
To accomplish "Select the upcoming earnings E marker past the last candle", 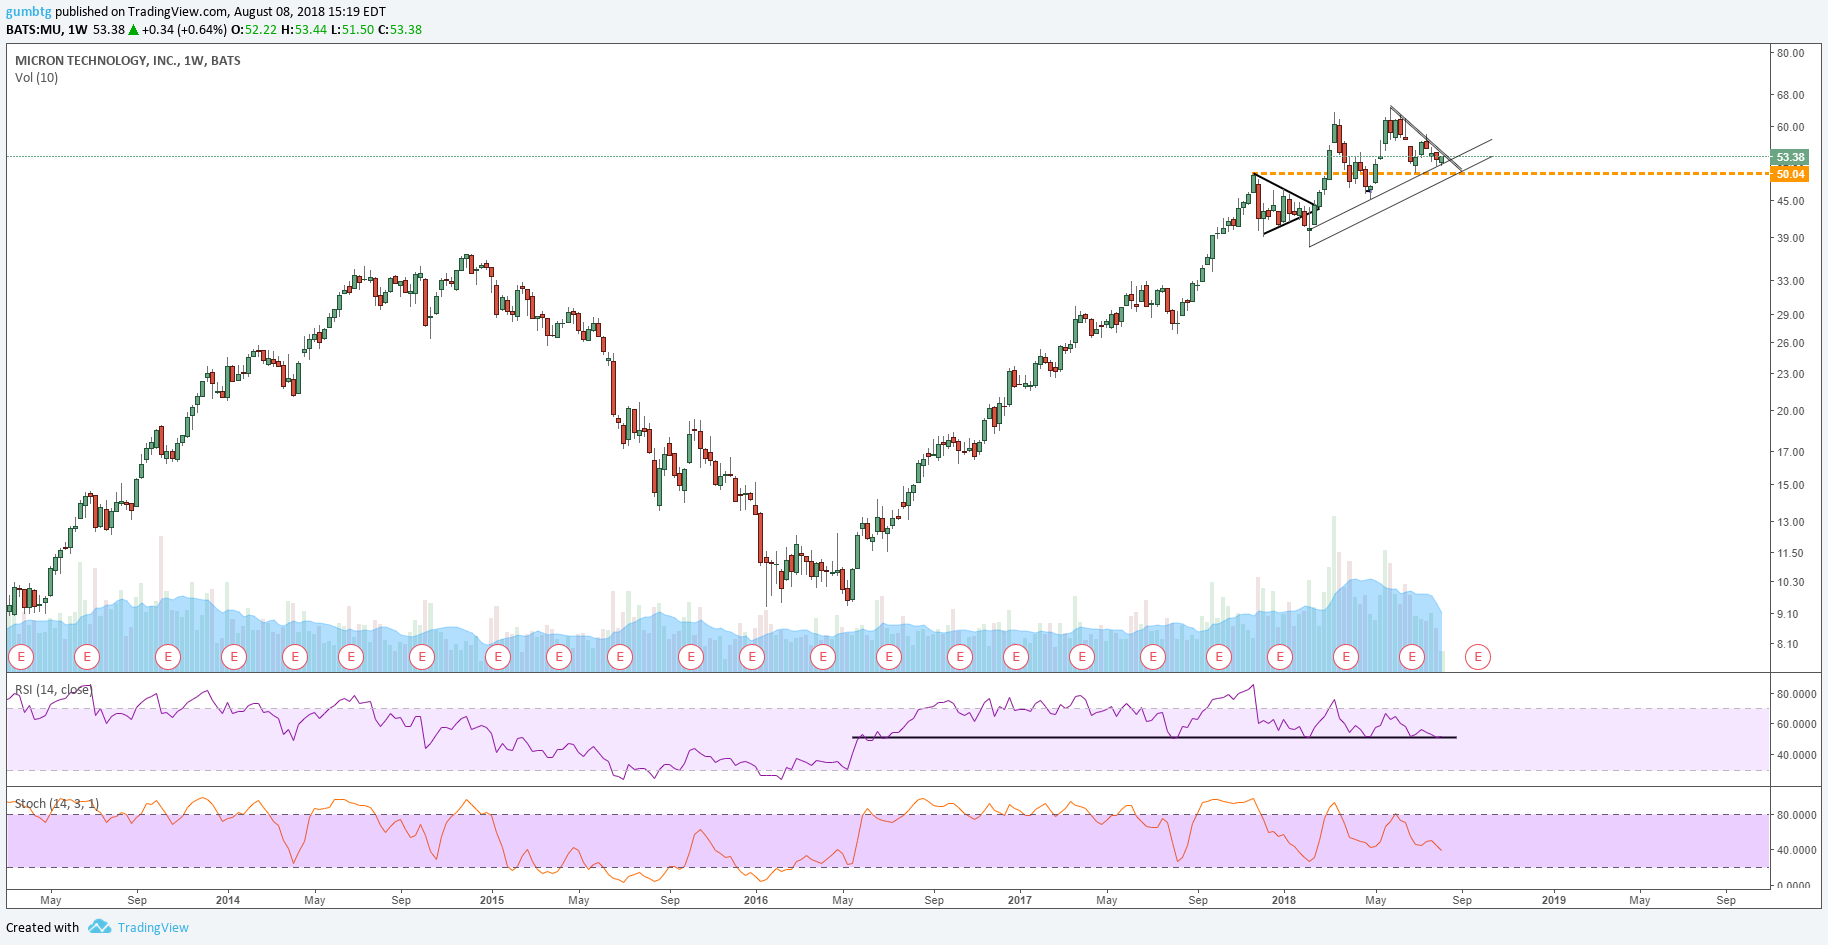I will (x=1477, y=657).
